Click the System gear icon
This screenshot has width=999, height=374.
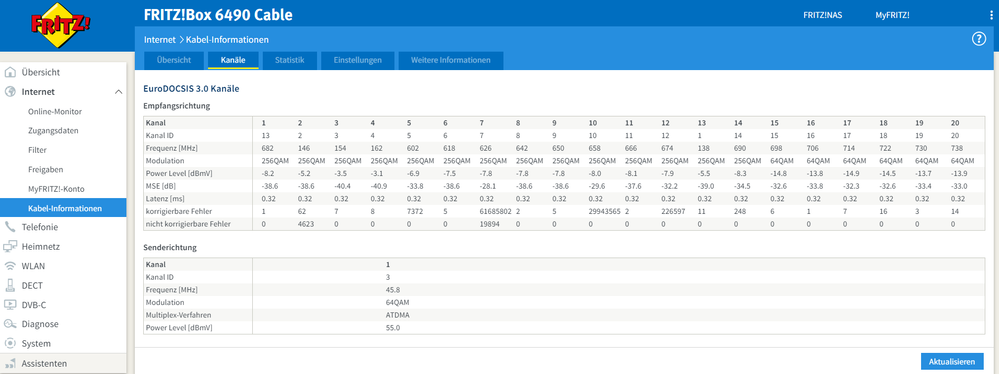[x=10, y=343]
